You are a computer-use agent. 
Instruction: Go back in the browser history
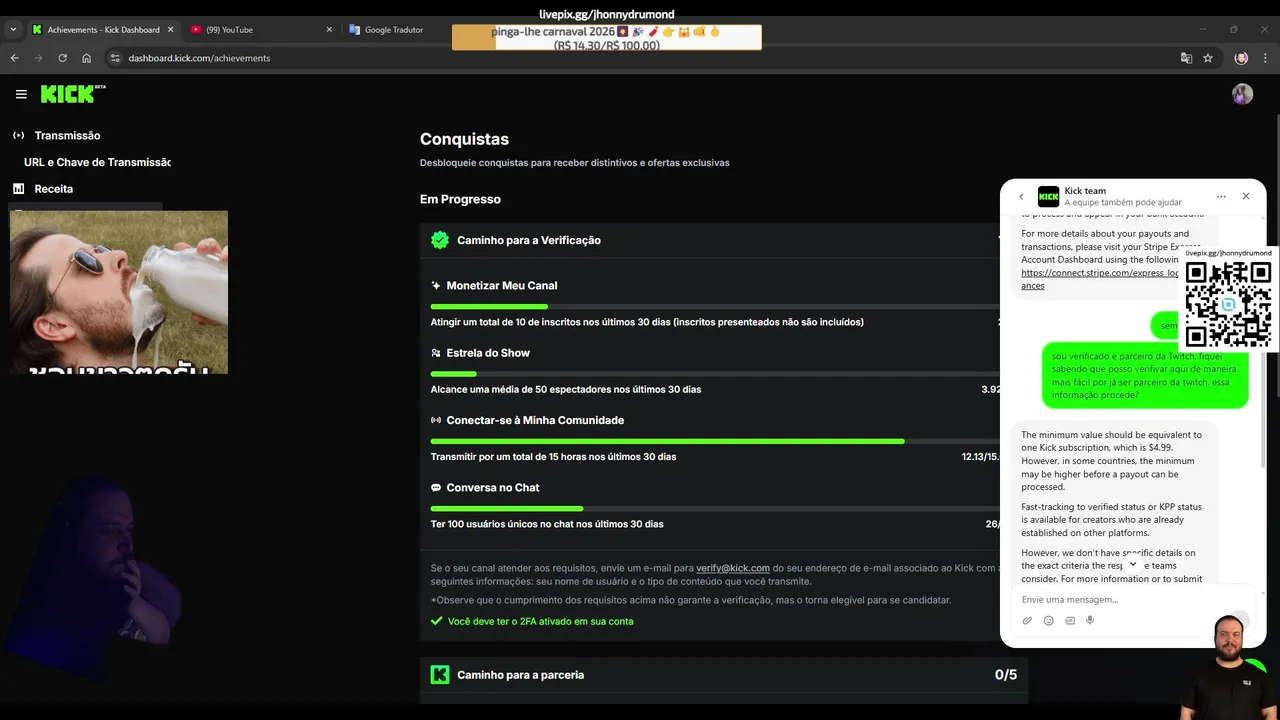(x=15, y=58)
